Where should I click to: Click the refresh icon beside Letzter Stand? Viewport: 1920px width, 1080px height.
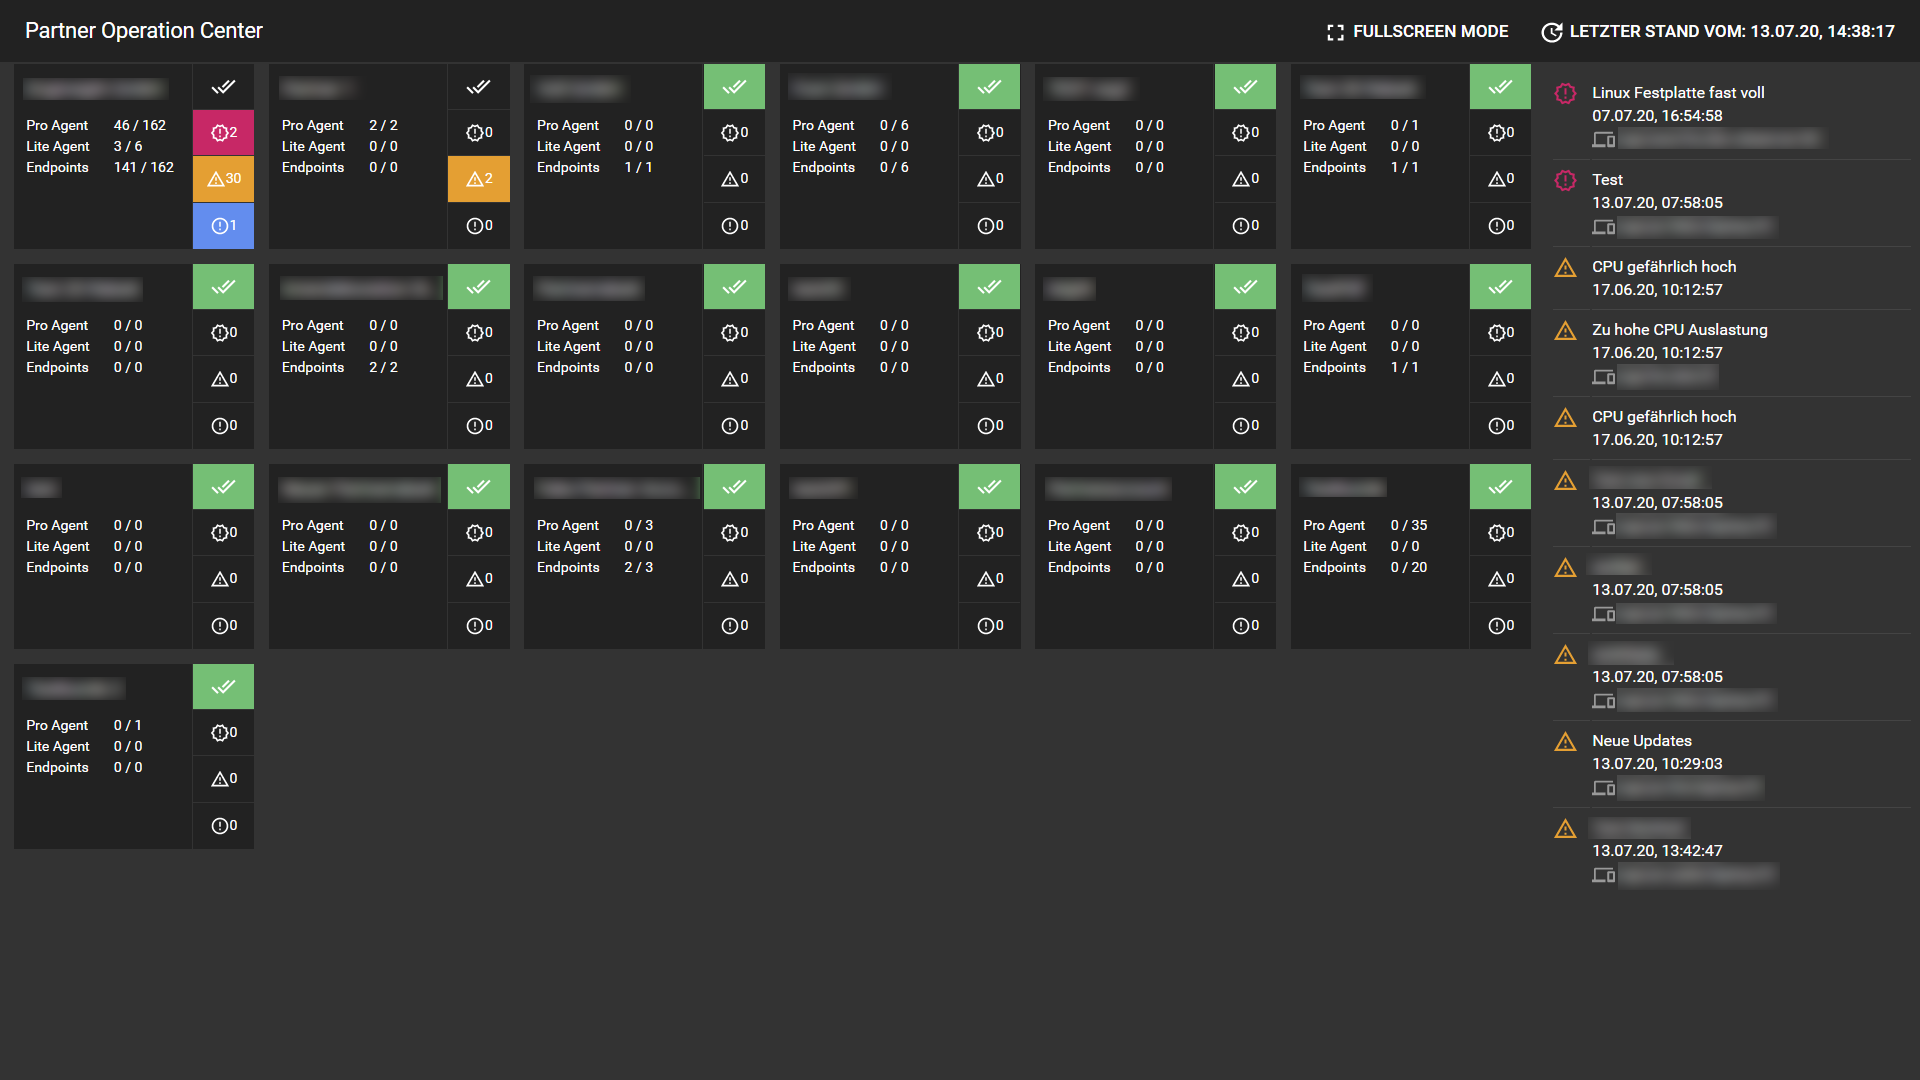[1551, 32]
